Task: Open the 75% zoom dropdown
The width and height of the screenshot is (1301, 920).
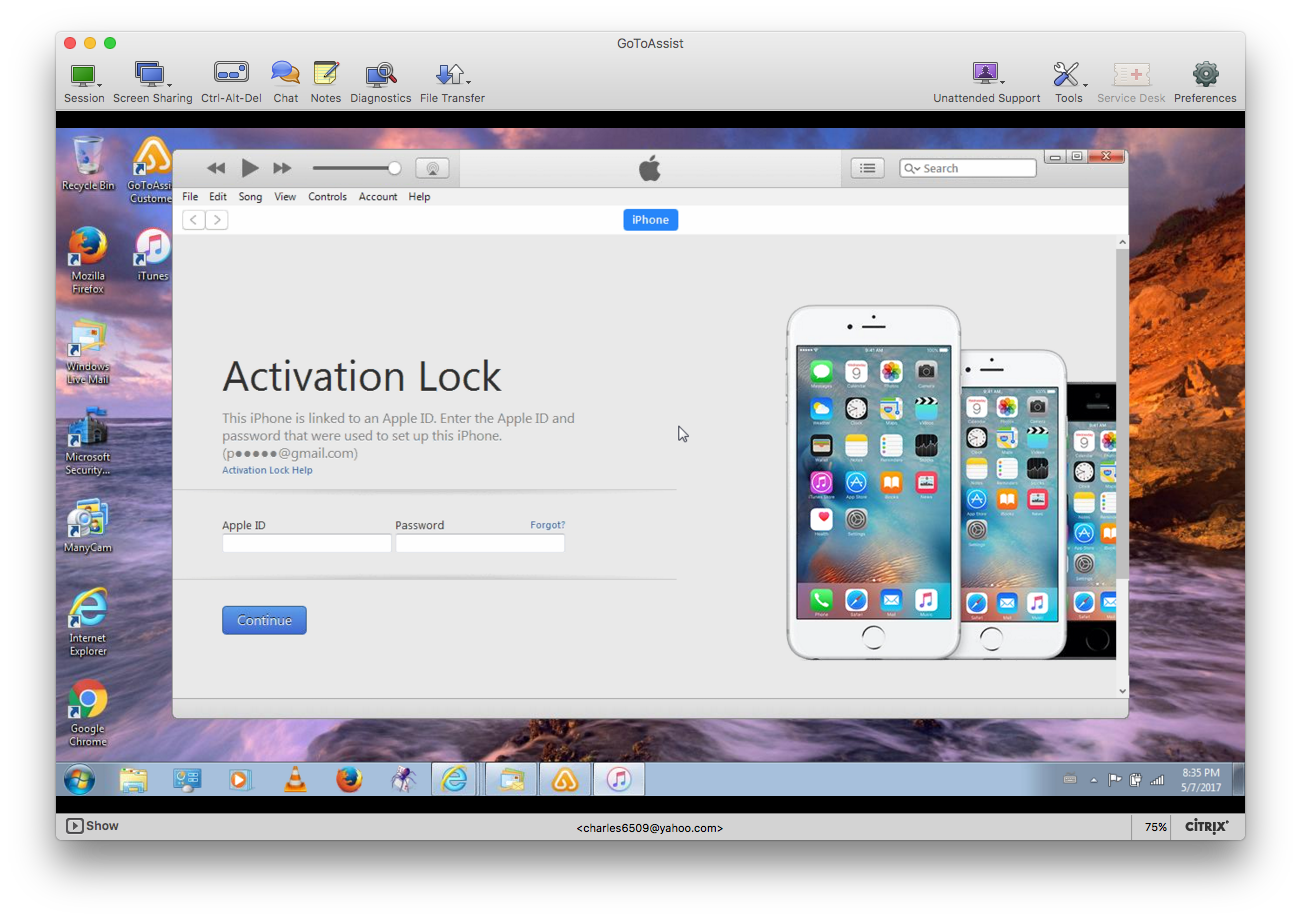Action: tap(1156, 827)
